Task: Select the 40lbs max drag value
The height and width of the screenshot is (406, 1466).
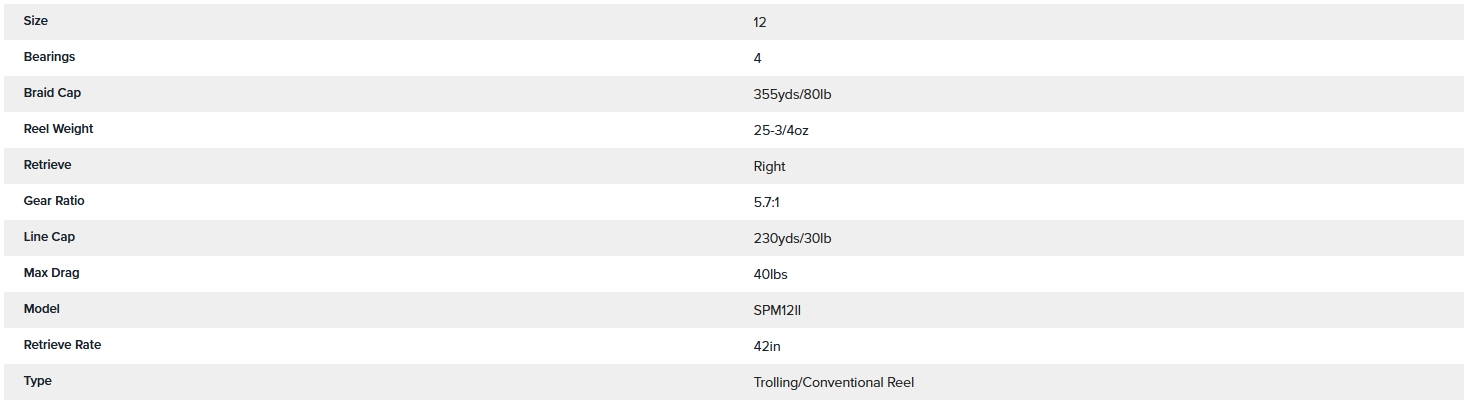Action: click(771, 274)
